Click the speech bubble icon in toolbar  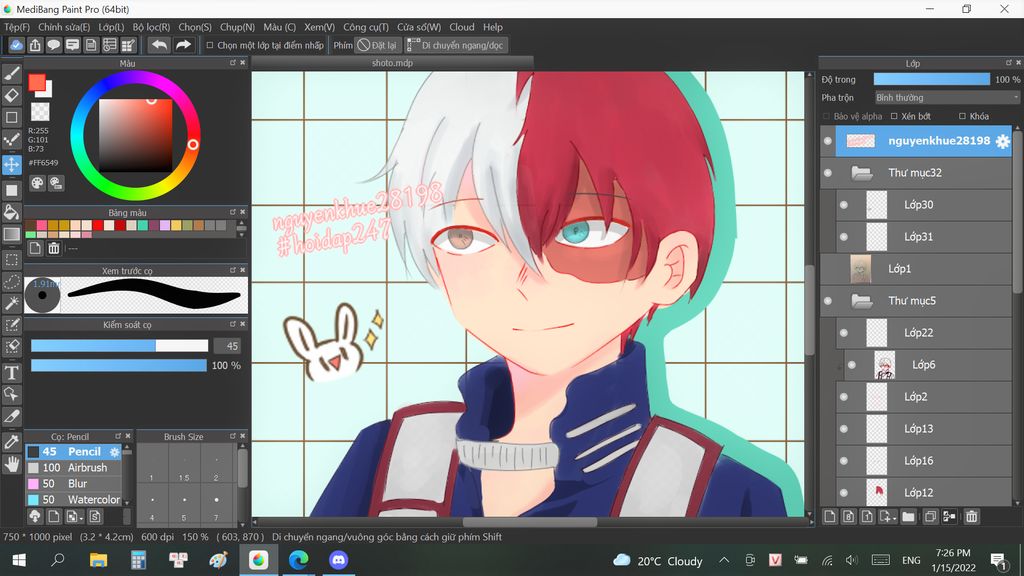54,45
